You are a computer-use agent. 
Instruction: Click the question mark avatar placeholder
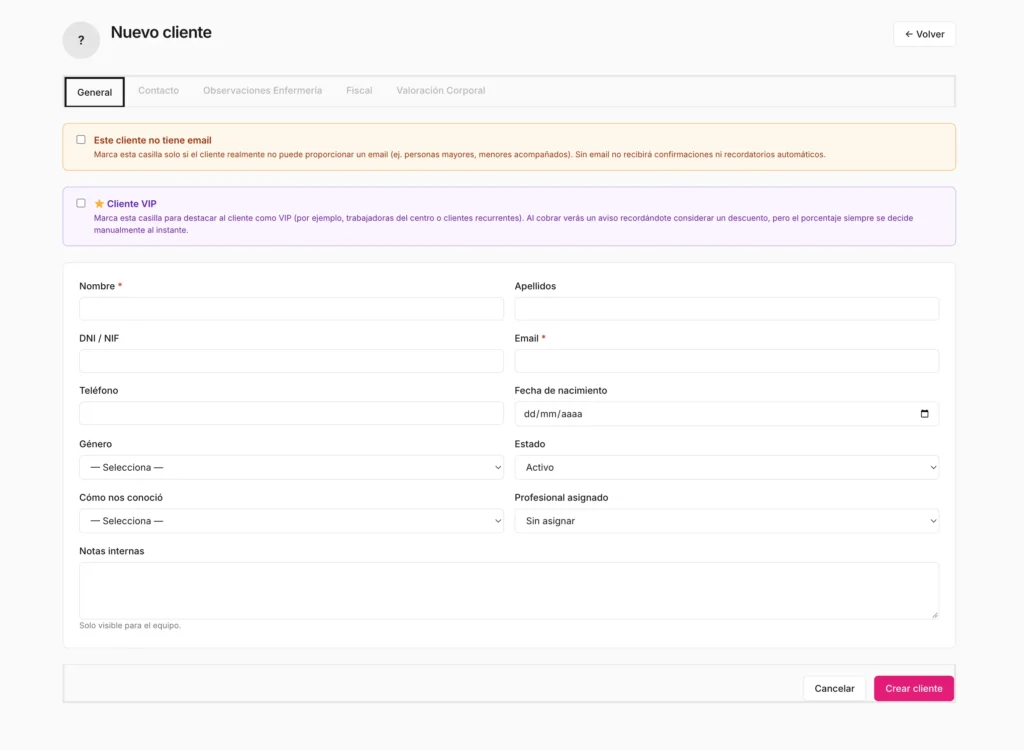[81, 40]
